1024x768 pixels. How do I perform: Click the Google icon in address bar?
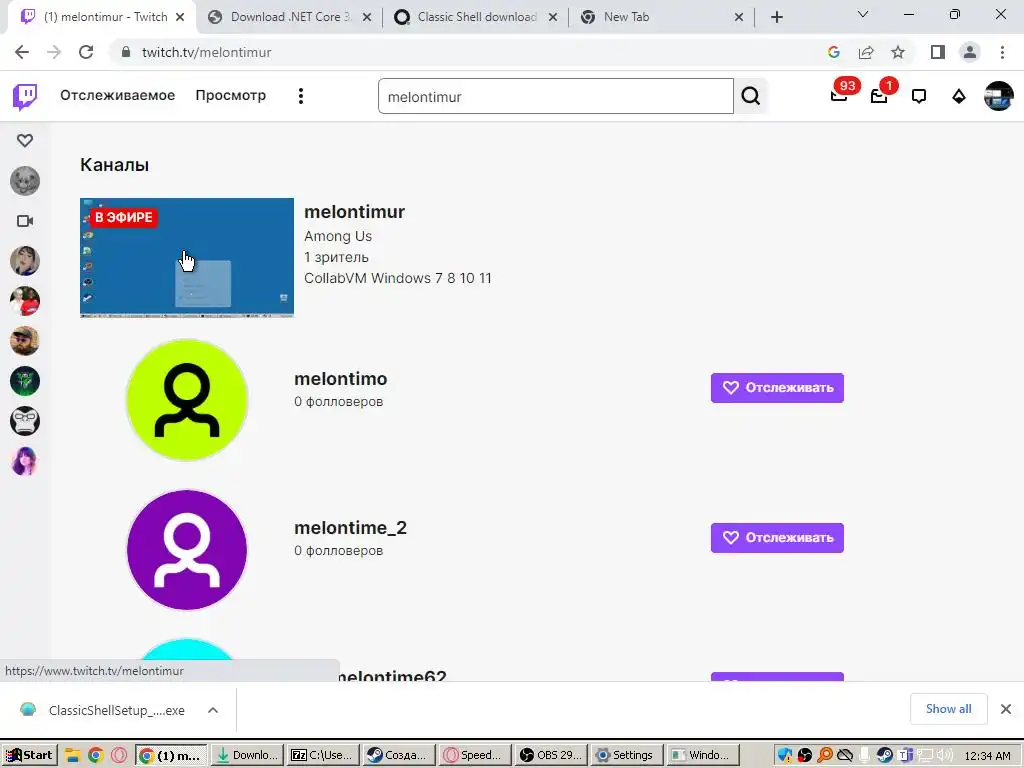[833, 52]
